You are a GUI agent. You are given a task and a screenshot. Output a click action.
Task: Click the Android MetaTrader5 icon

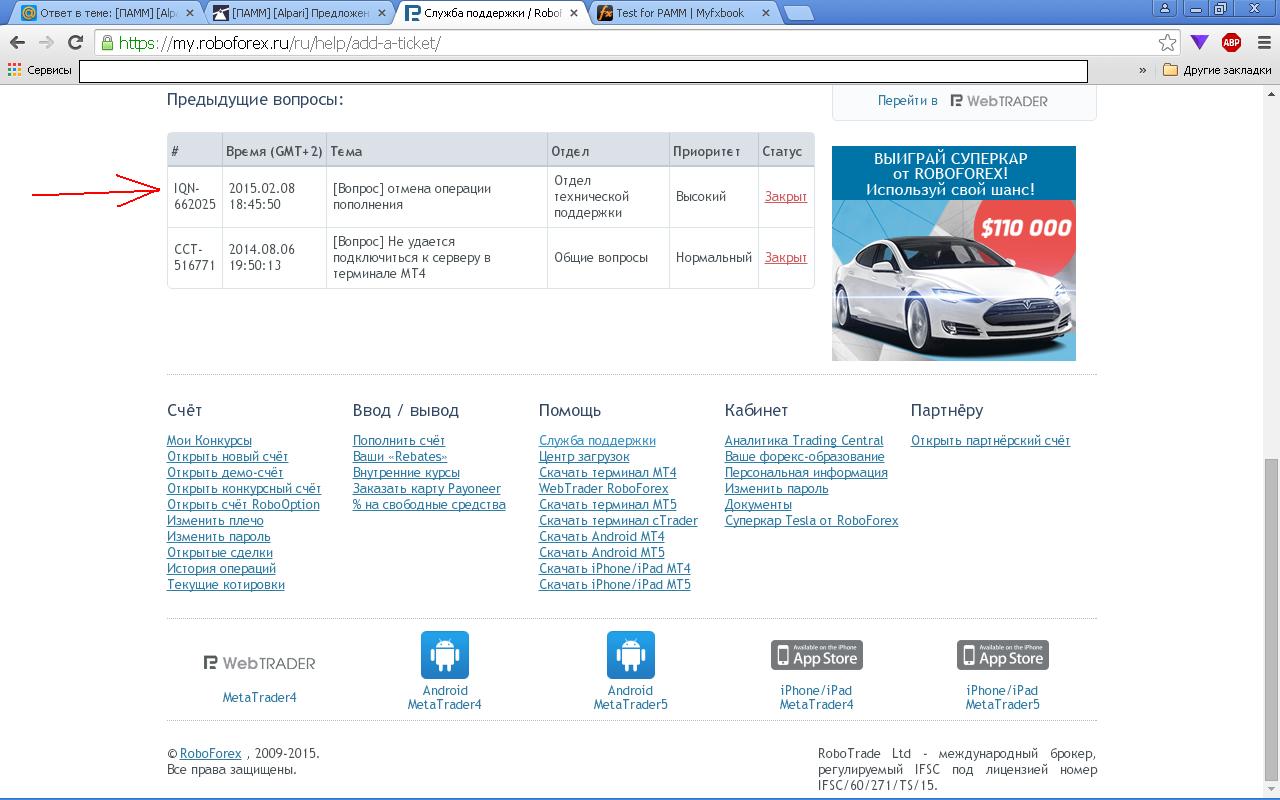point(631,655)
